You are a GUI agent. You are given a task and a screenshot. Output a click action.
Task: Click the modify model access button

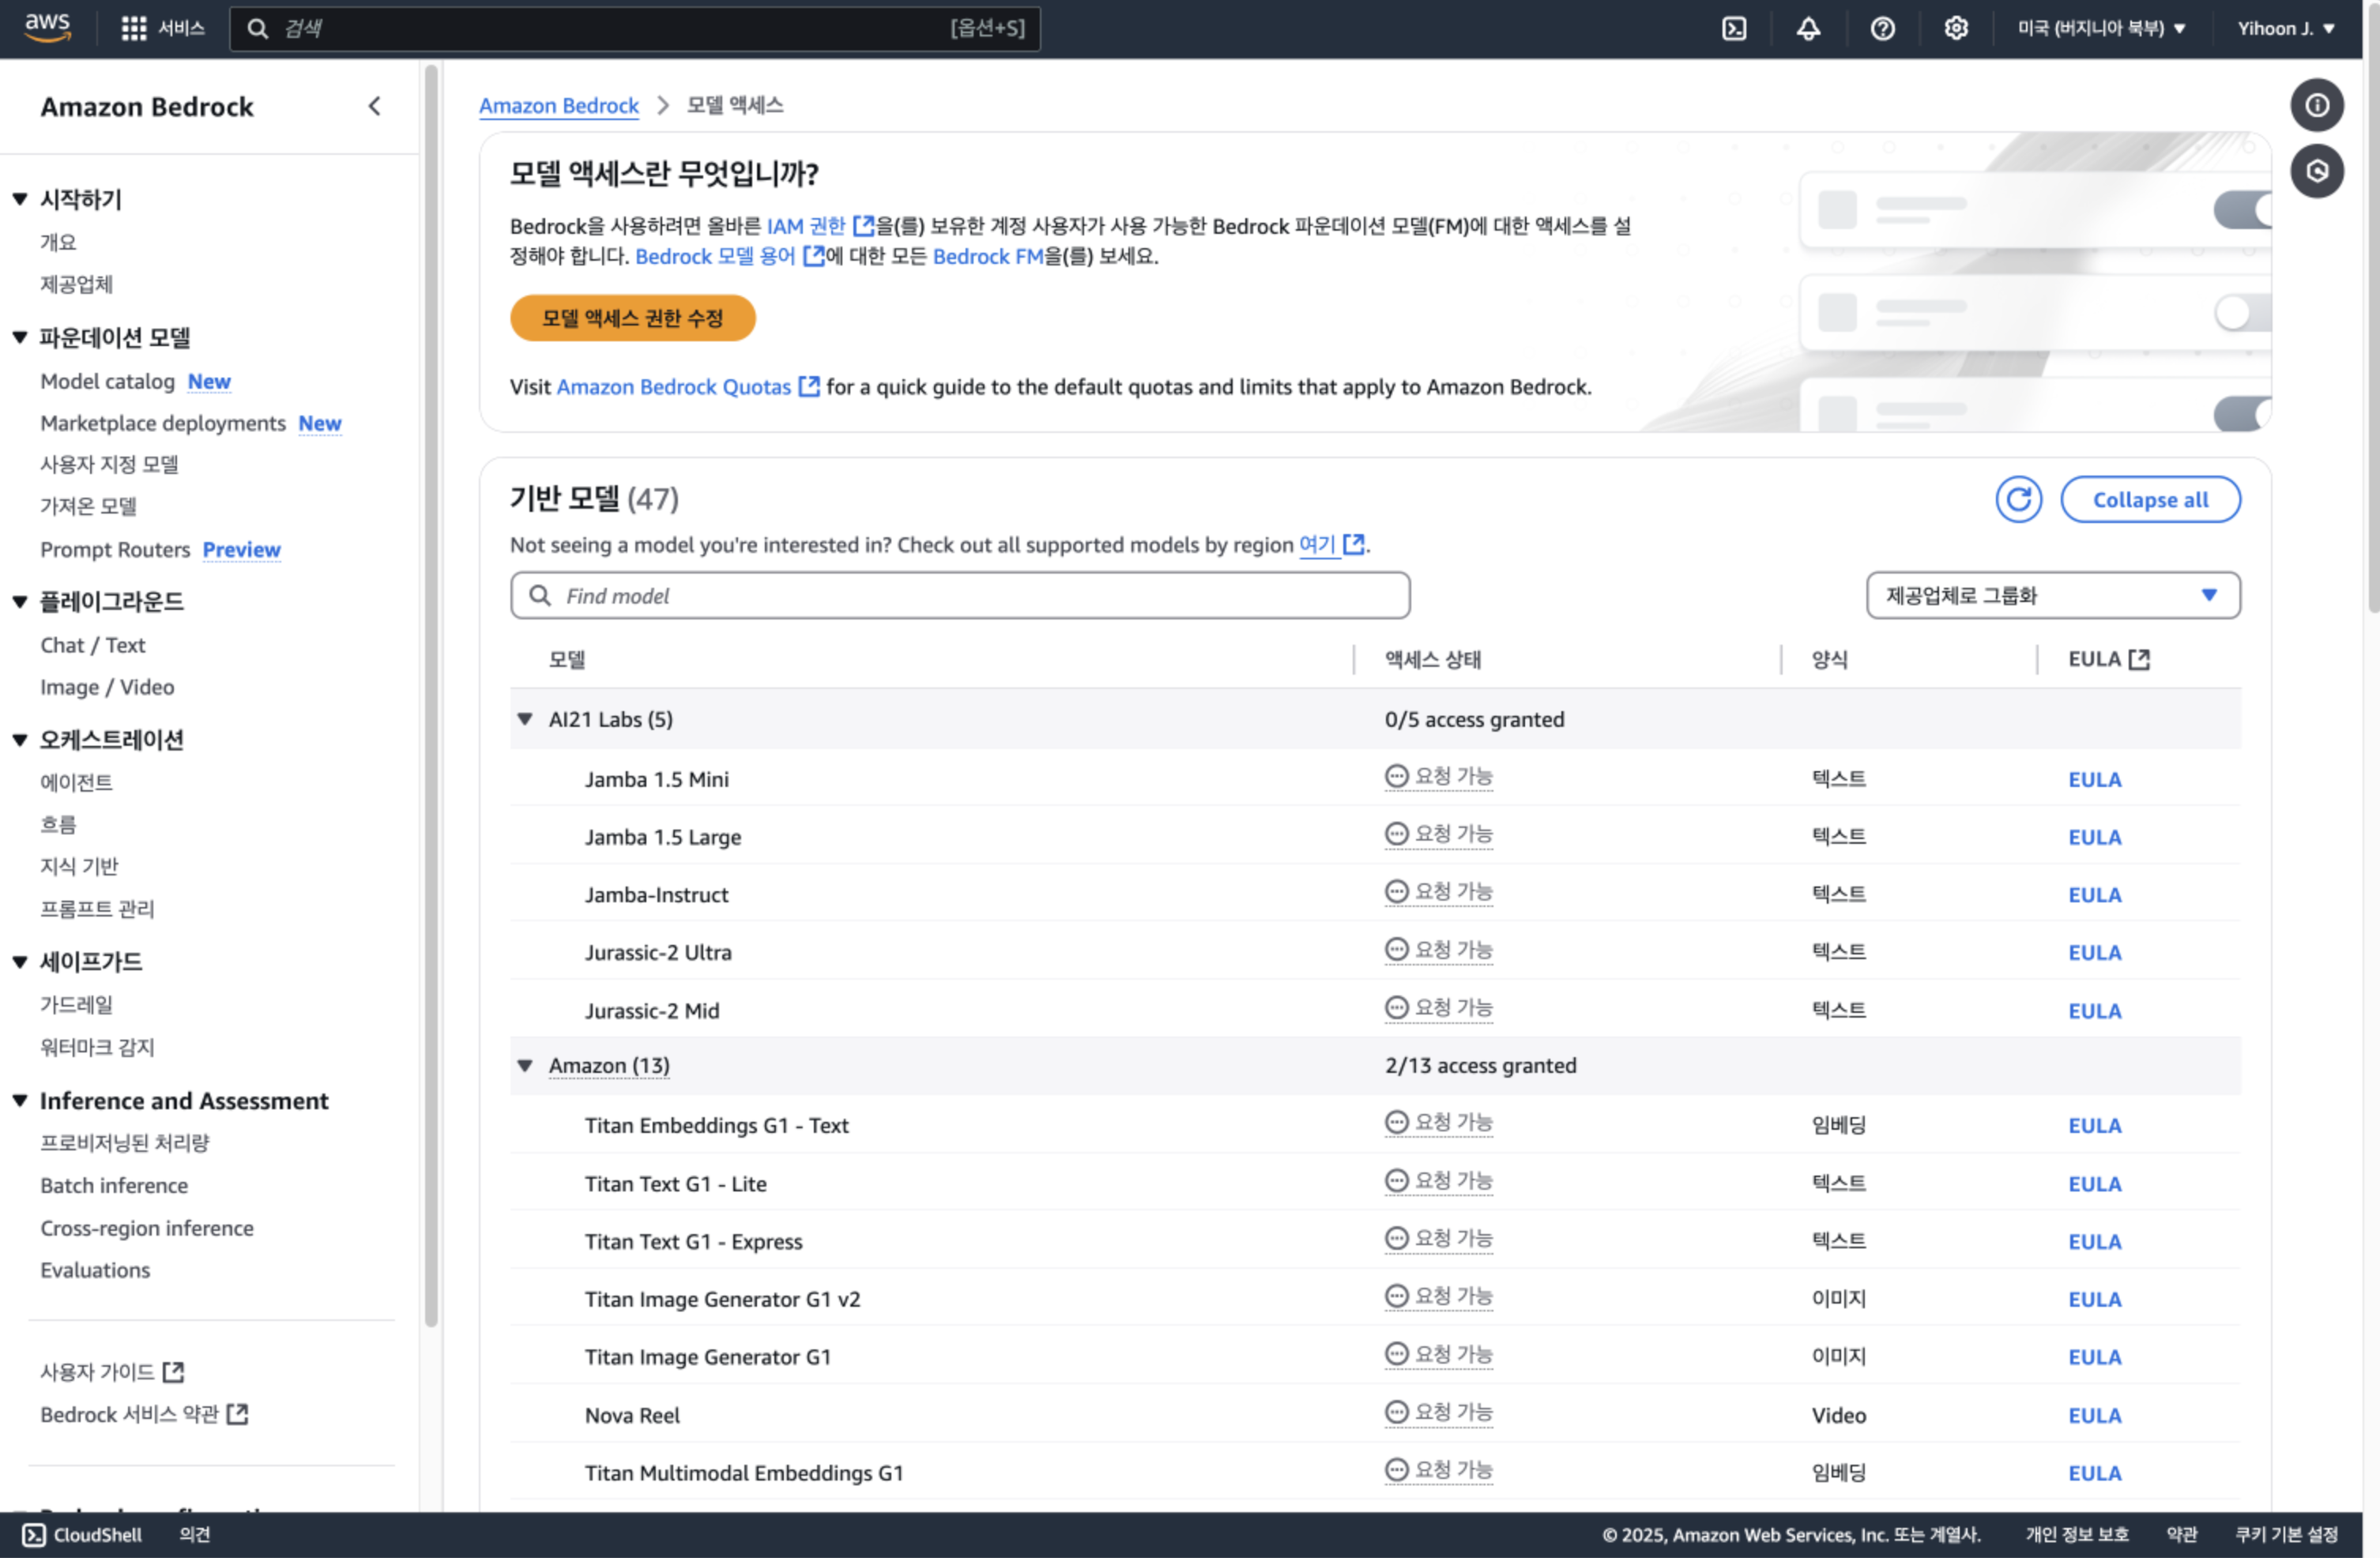[632, 318]
